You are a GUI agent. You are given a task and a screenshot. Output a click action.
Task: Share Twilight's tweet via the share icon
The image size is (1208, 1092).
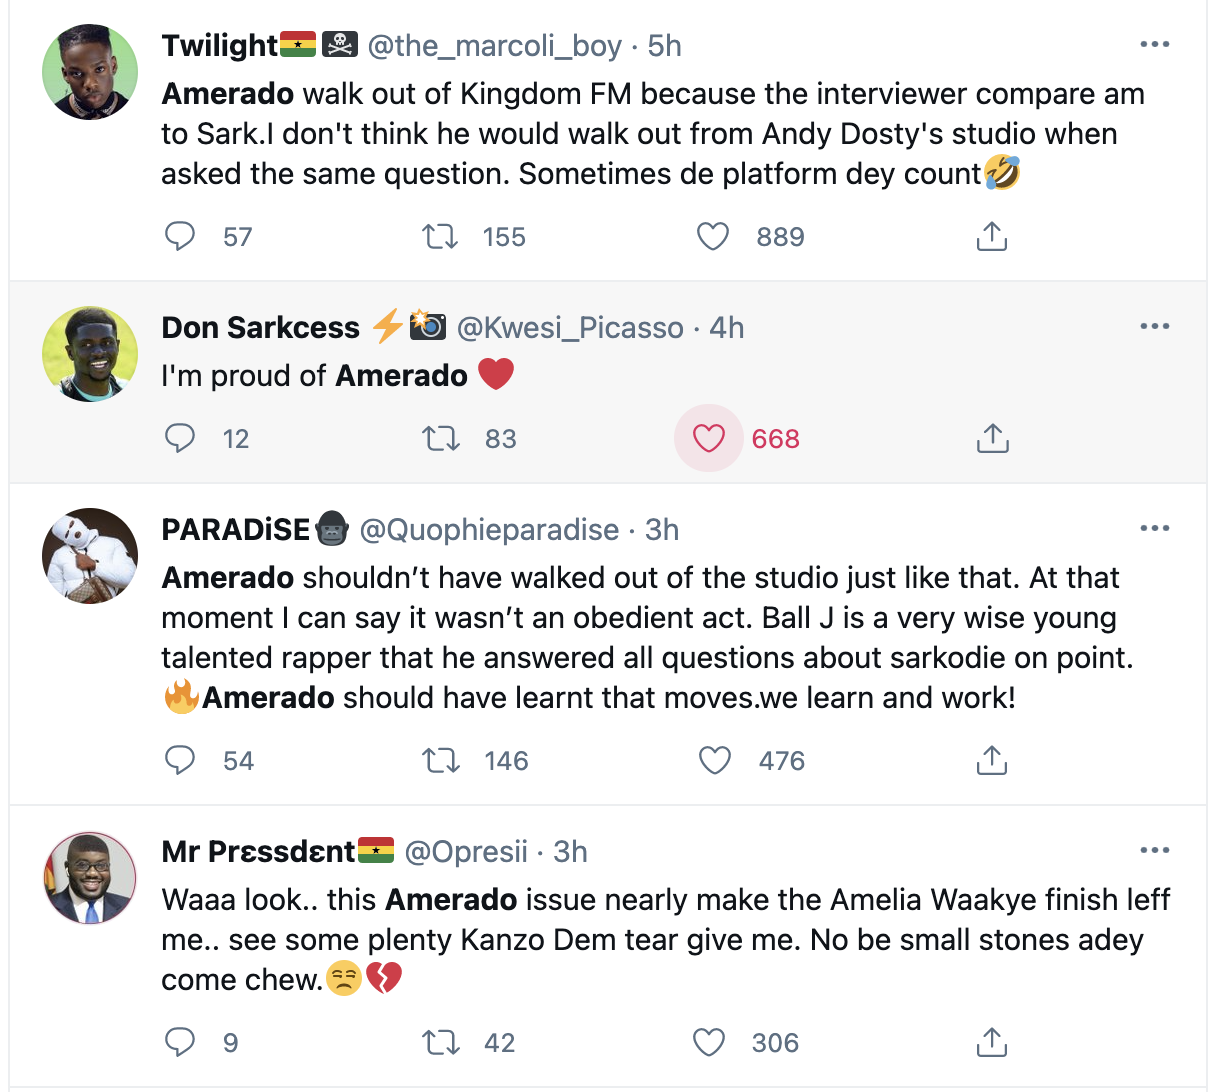[991, 236]
